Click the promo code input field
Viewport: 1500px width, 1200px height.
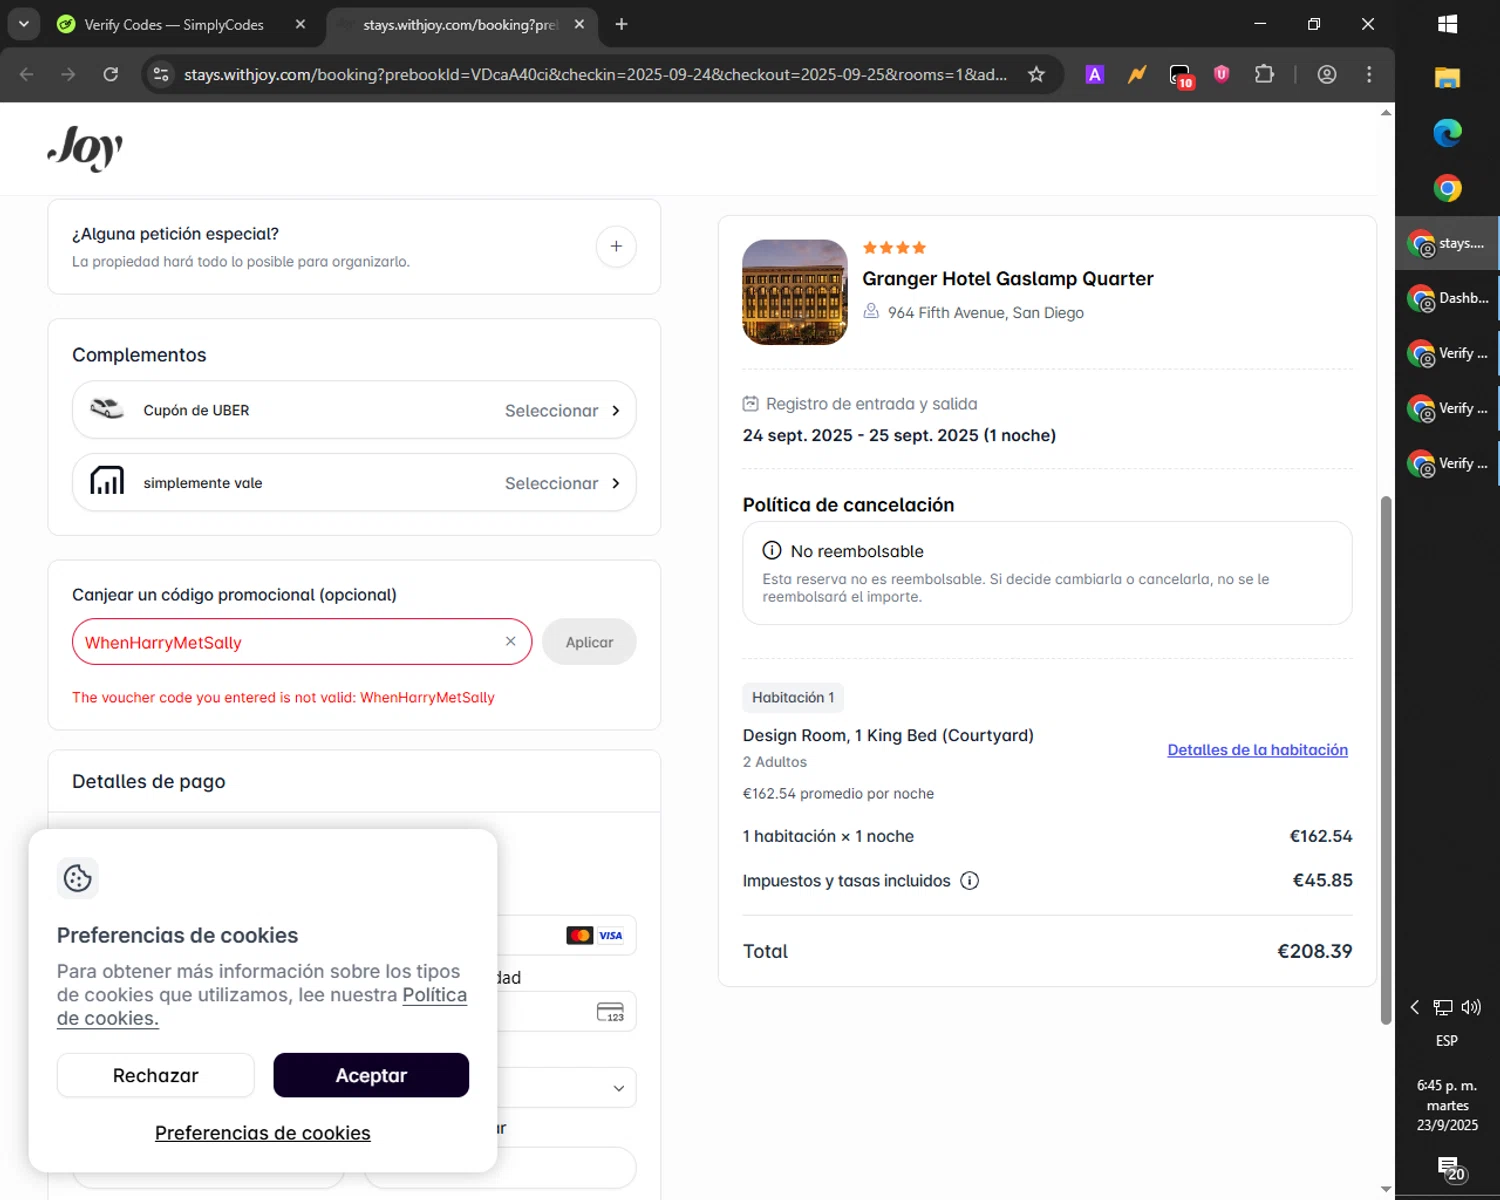pyautogui.click(x=302, y=642)
